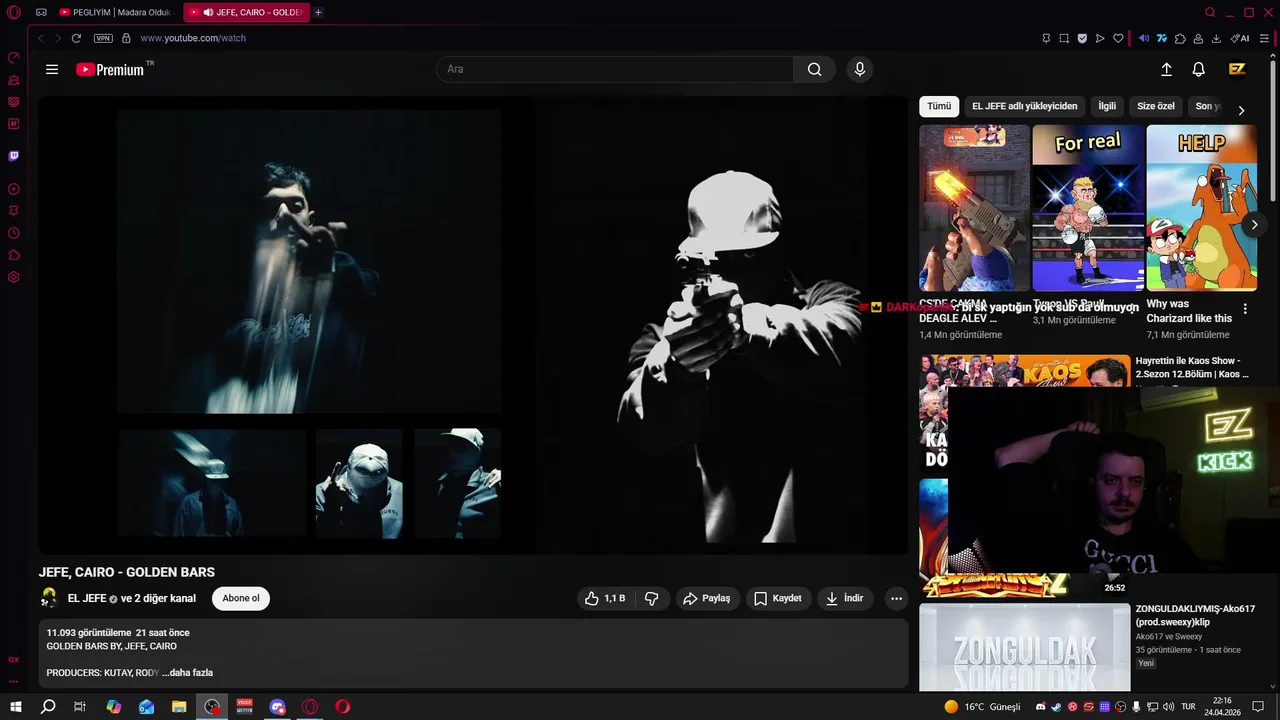Open YouTube notifications bell
Image resolution: width=1280 pixels, height=720 pixels.
(x=1198, y=69)
